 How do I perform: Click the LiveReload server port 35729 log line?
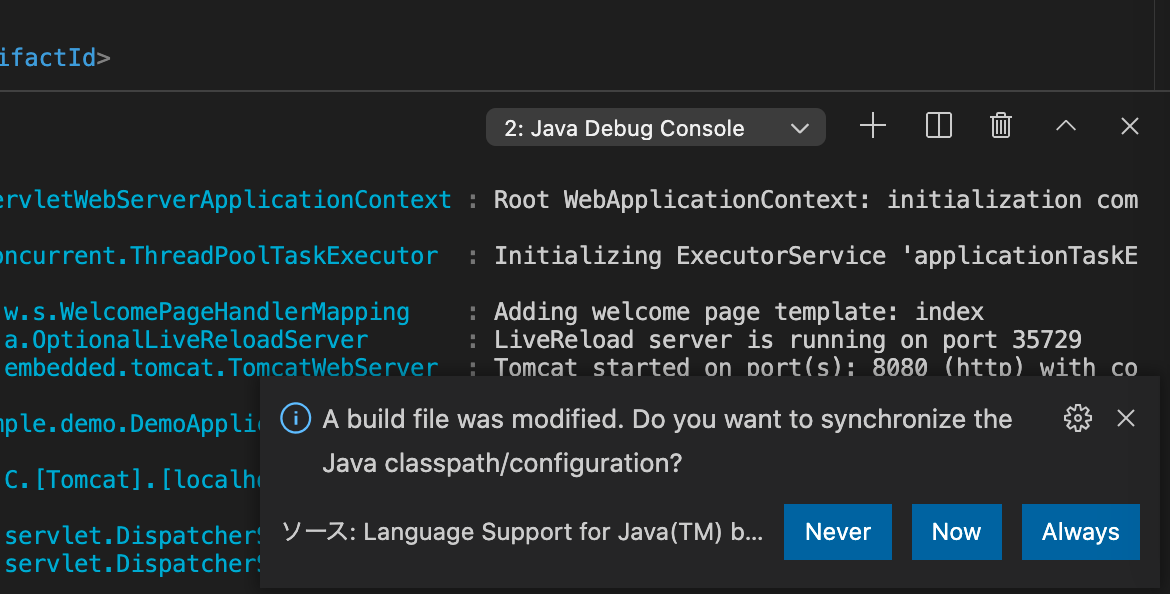[787, 340]
